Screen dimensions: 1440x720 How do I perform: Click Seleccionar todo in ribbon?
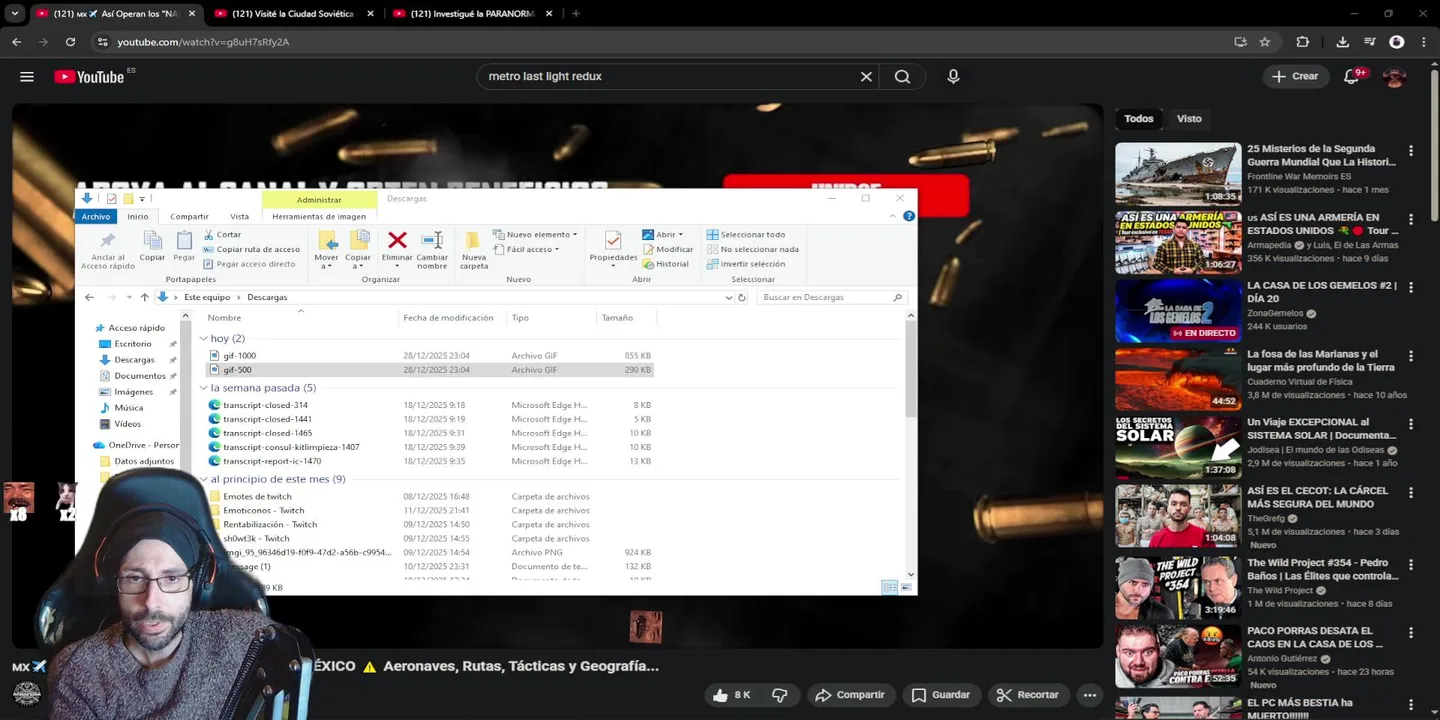pyautogui.click(x=746, y=235)
